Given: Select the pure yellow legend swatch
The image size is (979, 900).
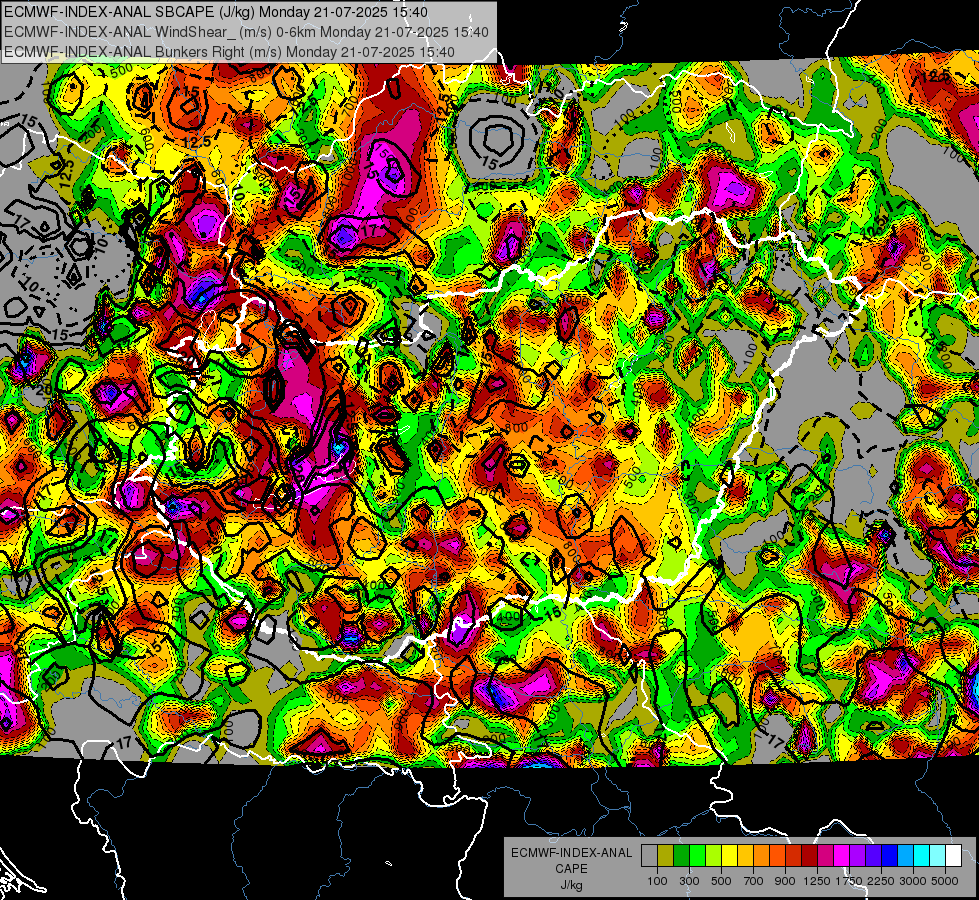Looking at the screenshot, I should click(x=729, y=855).
